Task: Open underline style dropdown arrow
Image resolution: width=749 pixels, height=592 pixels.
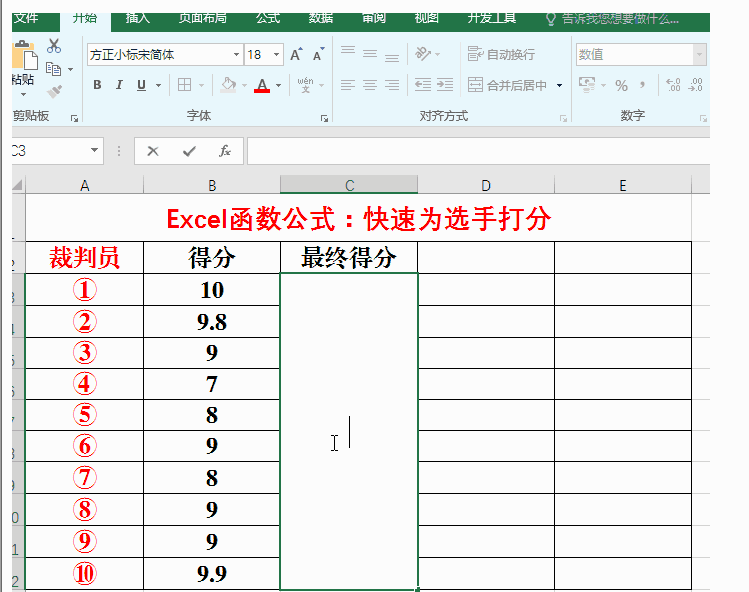Action: (158, 86)
